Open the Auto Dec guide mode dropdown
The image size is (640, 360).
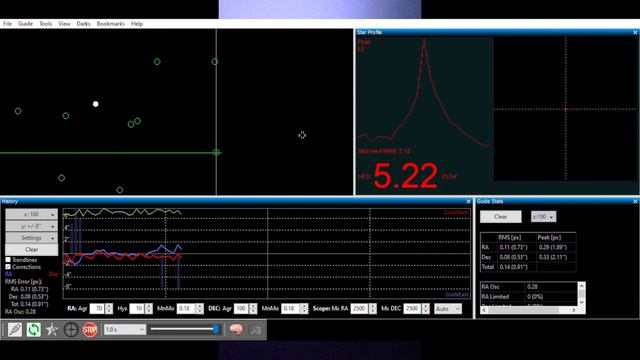(x=448, y=309)
